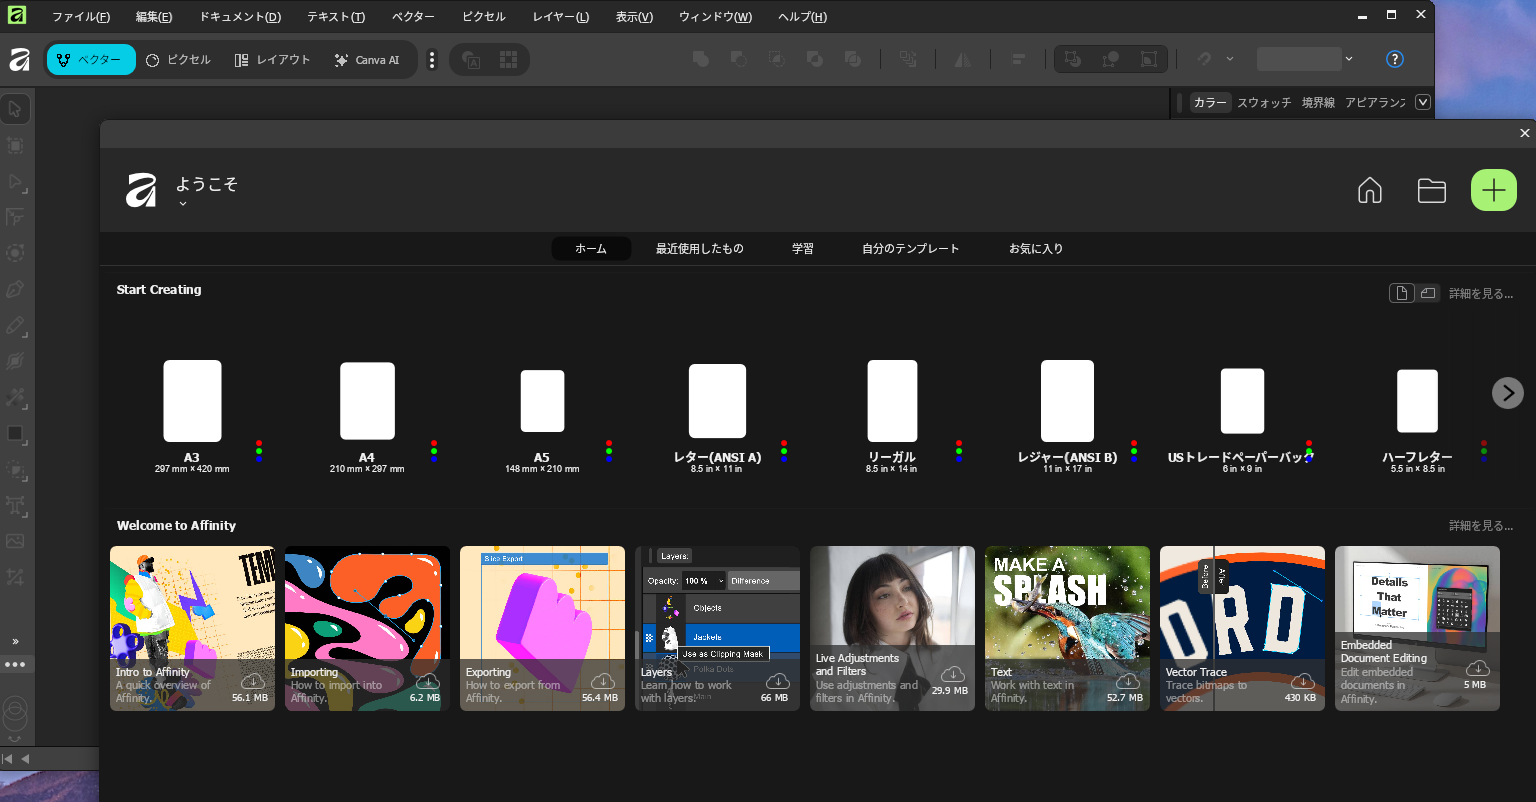Select the A3 document preset thumbnail
Viewport: 1536px width, 802px height.
pyautogui.click(x=192, y=401)
